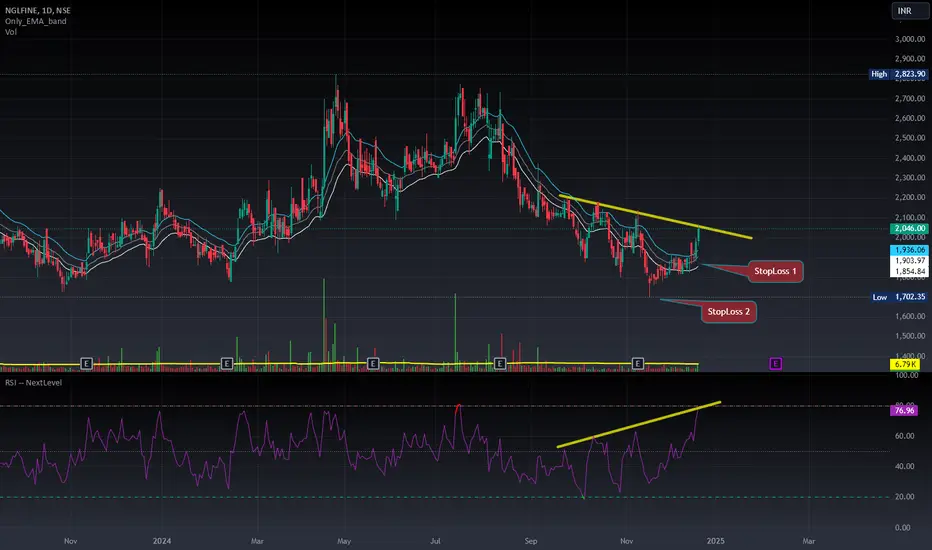Select the yellow descending trendline on price
This screenshot has width=932, height=550.
656,217
